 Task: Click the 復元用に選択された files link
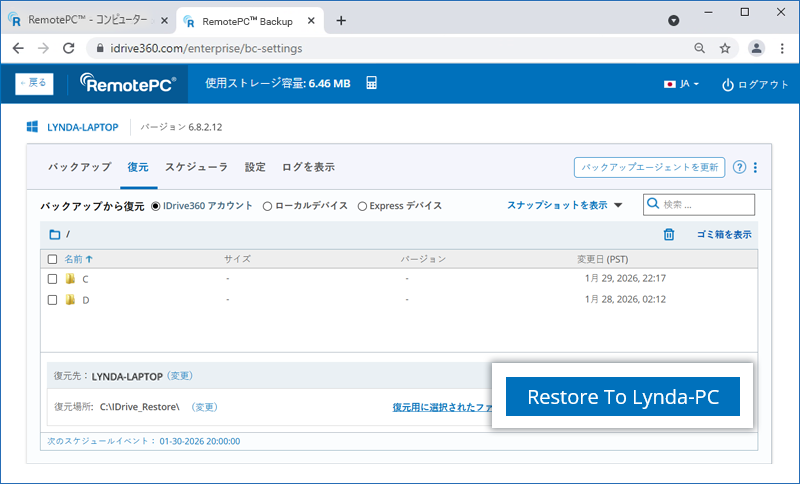(x=442, y=407)
